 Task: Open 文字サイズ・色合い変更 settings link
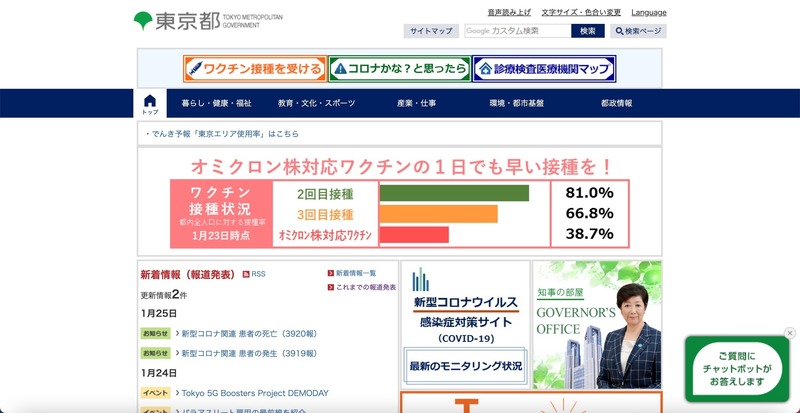pos(581,13)
